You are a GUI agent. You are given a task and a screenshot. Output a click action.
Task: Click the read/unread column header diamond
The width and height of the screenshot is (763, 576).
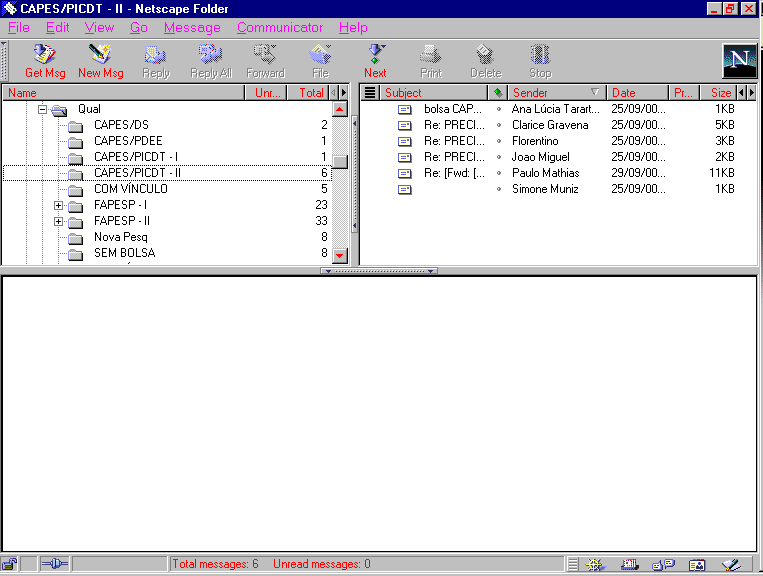tap(498, 92)
